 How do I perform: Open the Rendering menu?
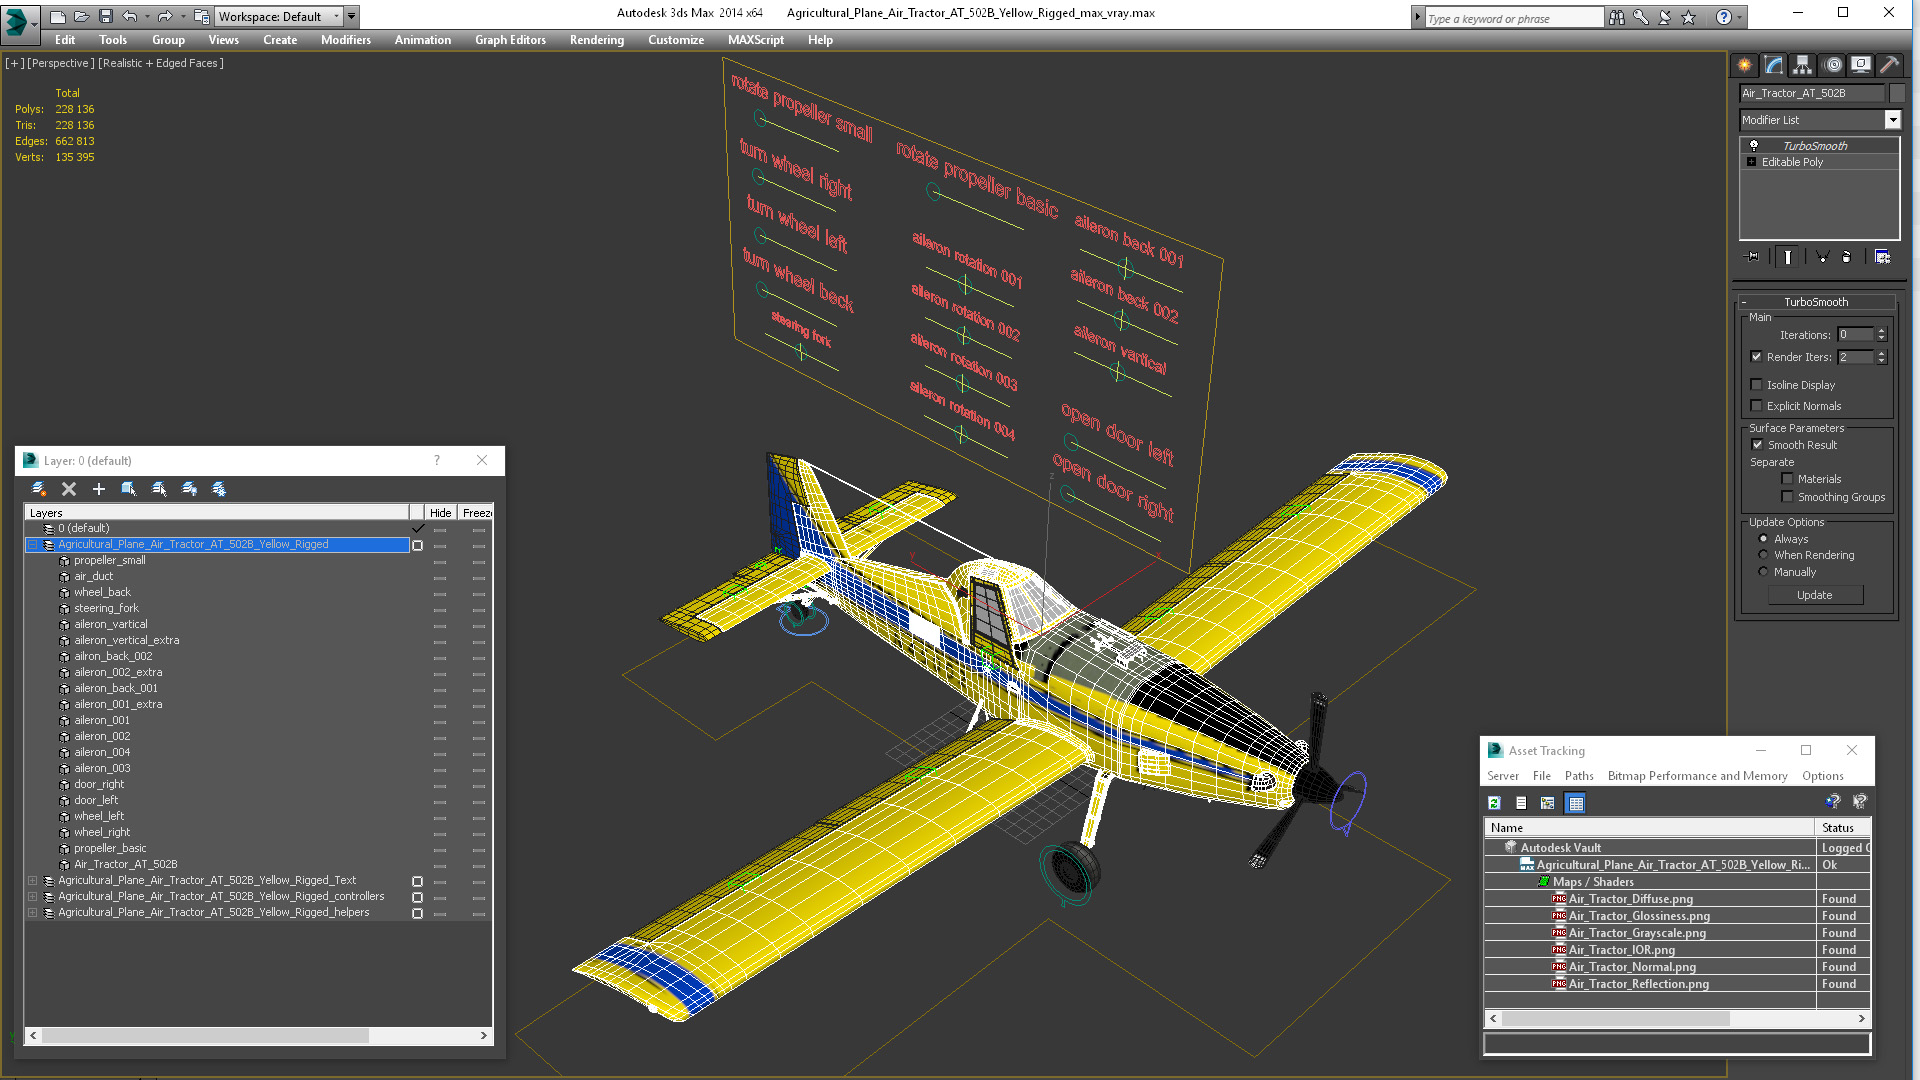click(x=597, y=40)
